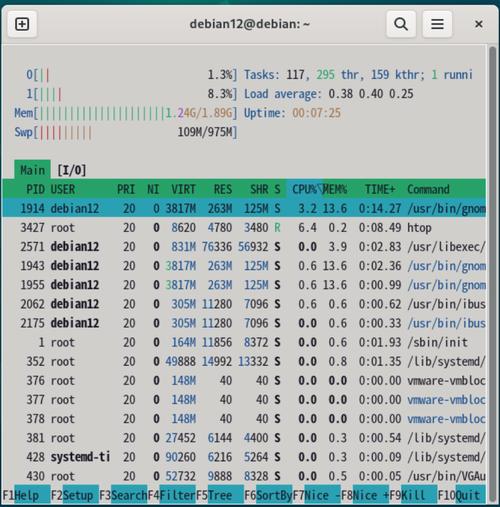Click F4 Filter in function bar
The height and width of the screenshot is (507, 500).
click(x=172, y=495)
